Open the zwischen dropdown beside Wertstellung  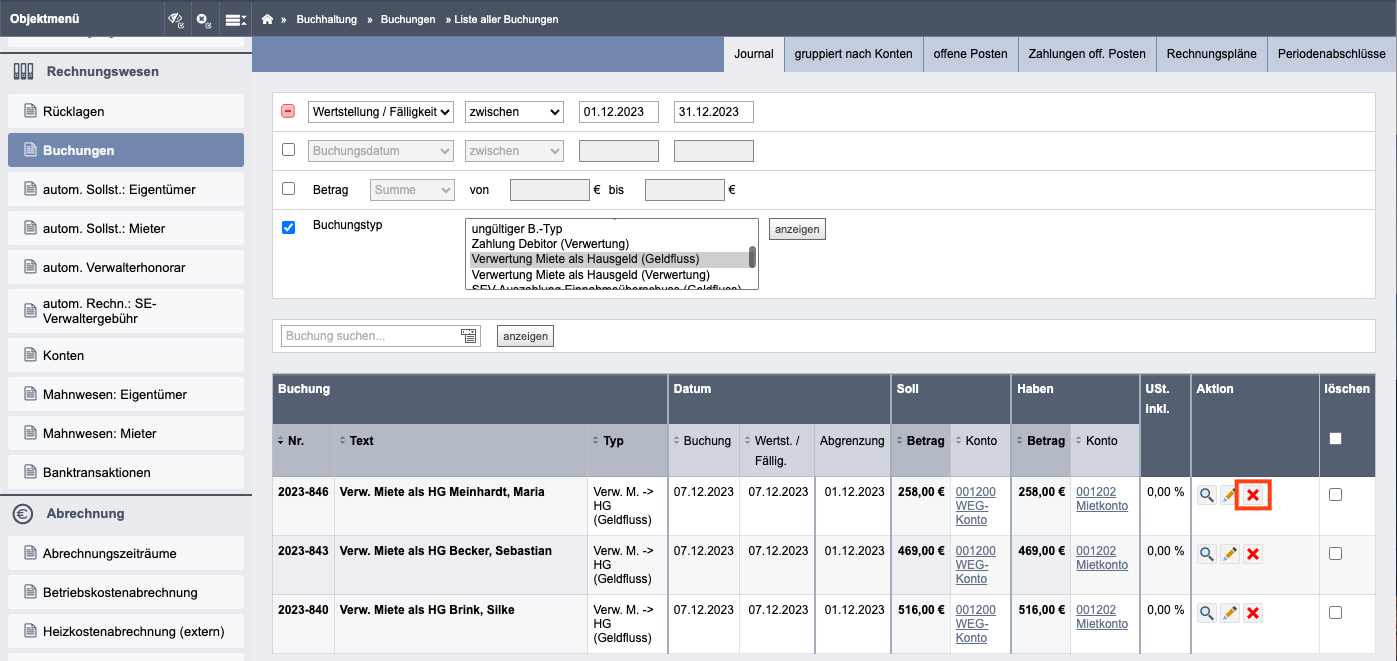[x=514, y=112]
